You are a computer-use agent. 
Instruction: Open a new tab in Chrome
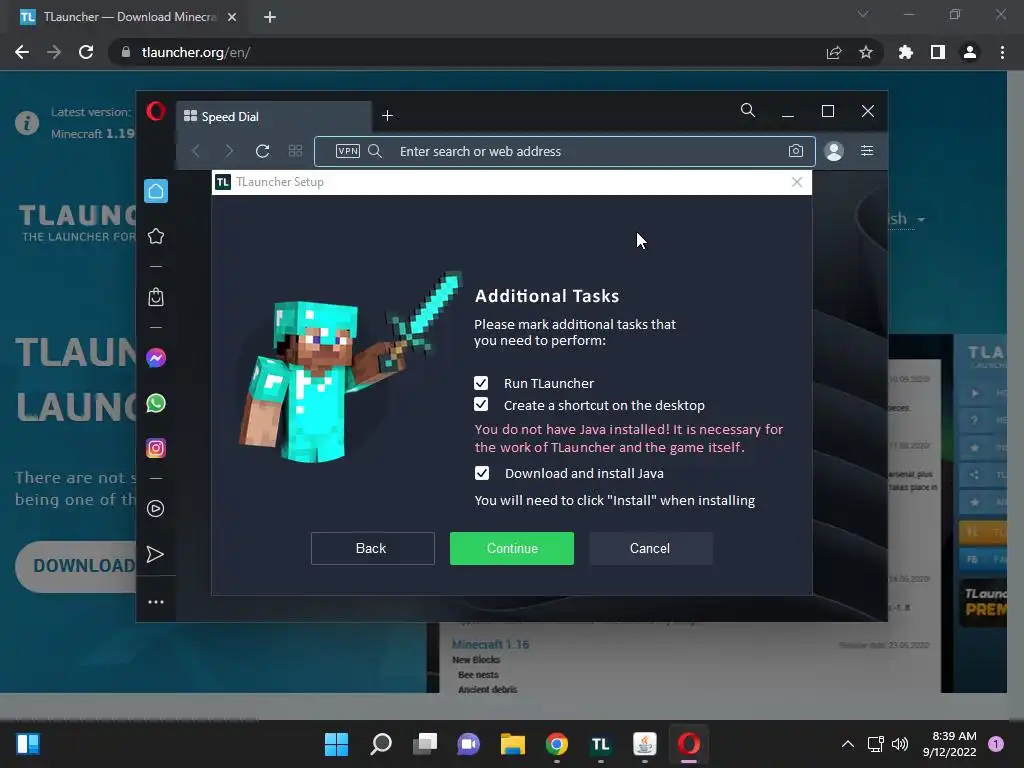(270, 17)
